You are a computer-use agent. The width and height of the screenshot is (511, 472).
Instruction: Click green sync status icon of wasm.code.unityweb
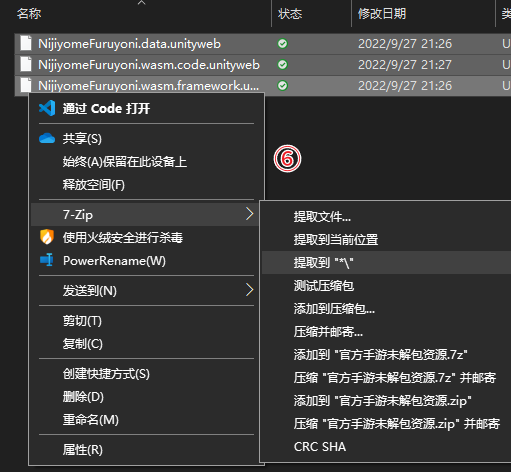[x=282, y=64]
